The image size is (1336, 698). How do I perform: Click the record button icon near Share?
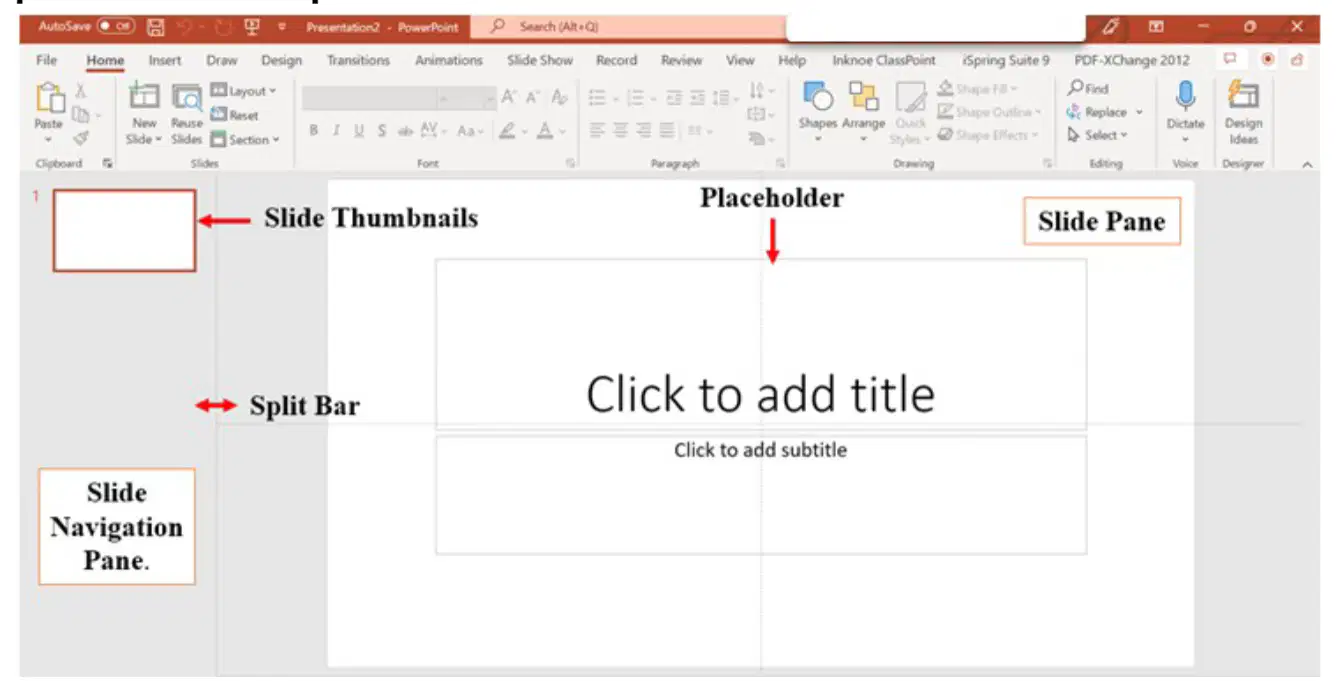point(1269,60)
